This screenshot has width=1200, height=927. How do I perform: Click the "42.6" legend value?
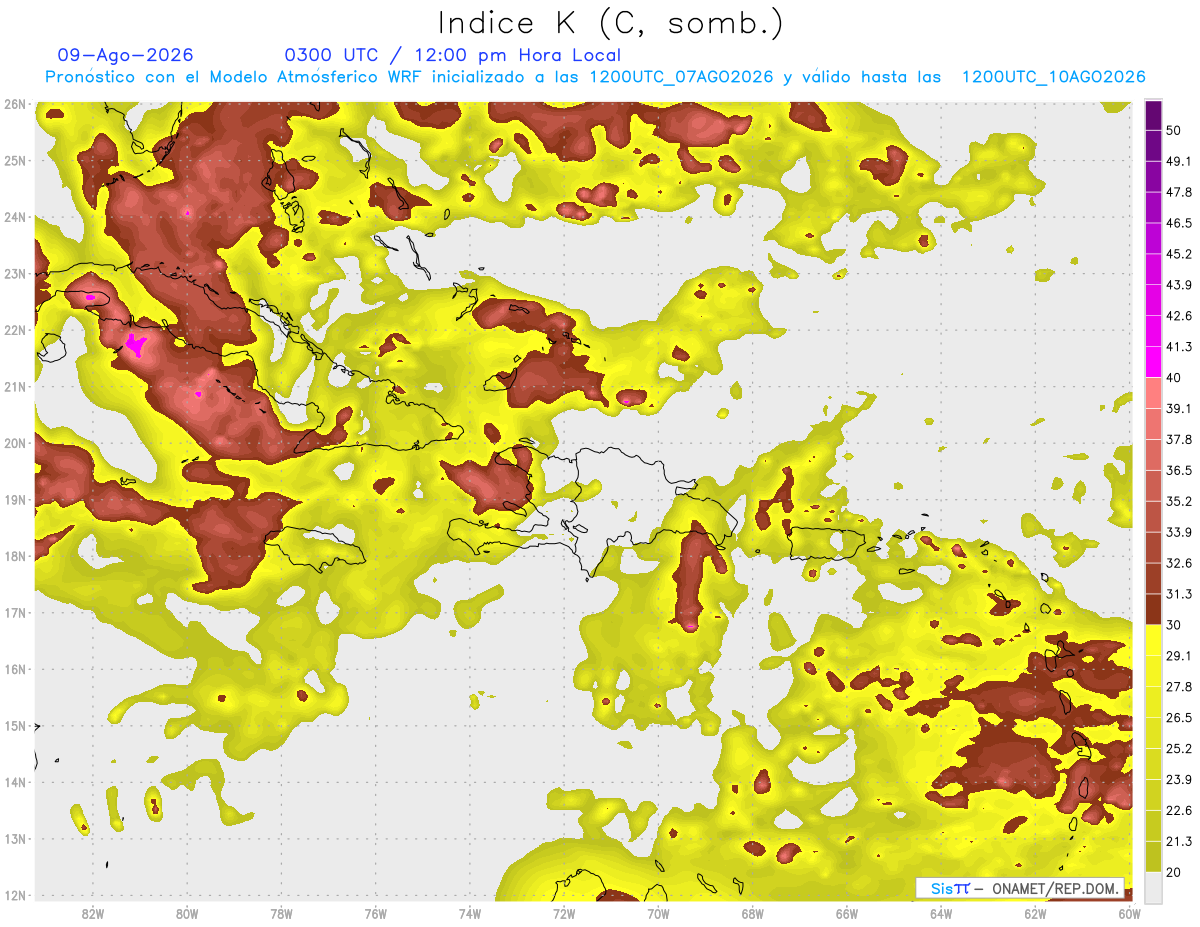pos(1178,316)
